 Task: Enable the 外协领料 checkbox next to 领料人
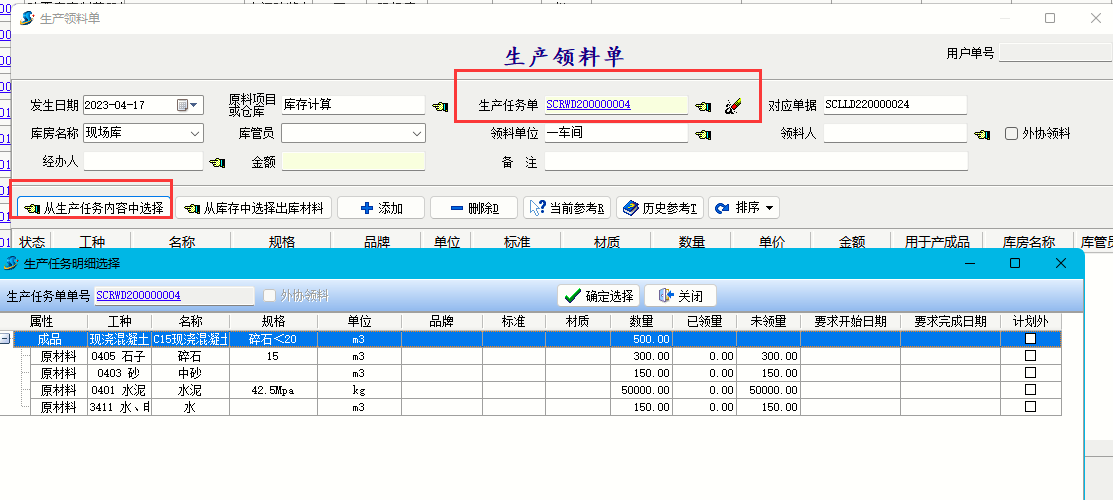1012,134
